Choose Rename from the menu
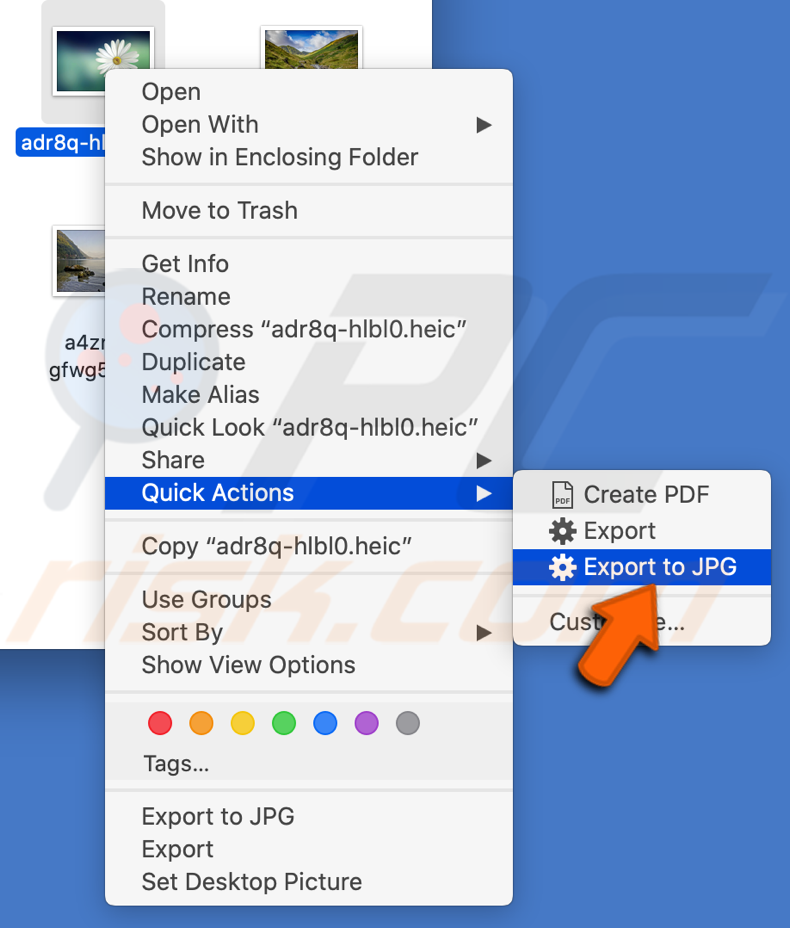This screenshot has height=928, width=790. [x=309, y=297]
